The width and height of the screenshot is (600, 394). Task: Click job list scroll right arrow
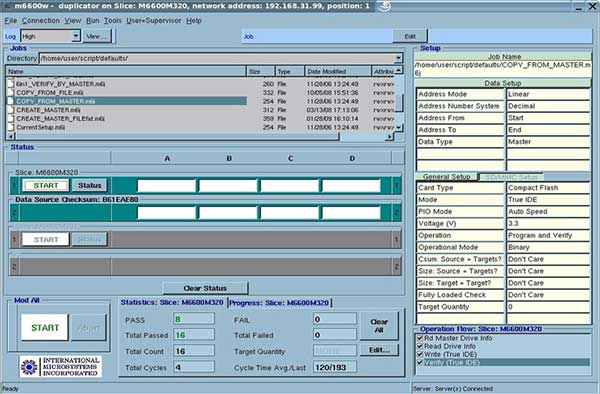pyautogui.click(x=390, y=136)
